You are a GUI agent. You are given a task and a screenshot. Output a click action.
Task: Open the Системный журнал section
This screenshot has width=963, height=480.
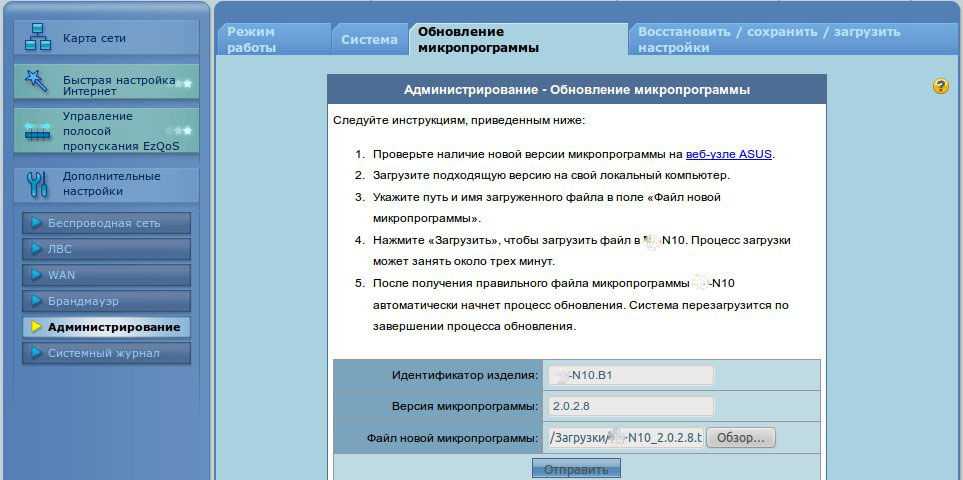(106, 353)
